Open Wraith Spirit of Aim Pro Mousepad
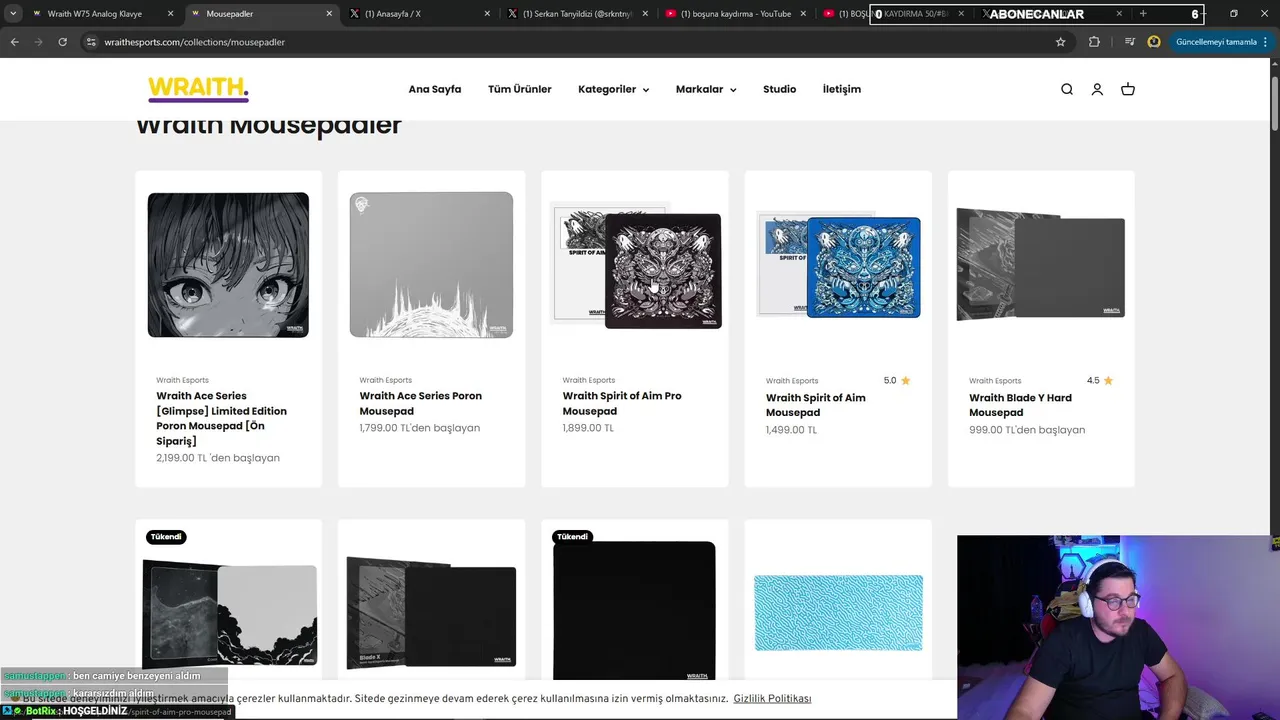 pyautogui.click(x=622, y=403)
